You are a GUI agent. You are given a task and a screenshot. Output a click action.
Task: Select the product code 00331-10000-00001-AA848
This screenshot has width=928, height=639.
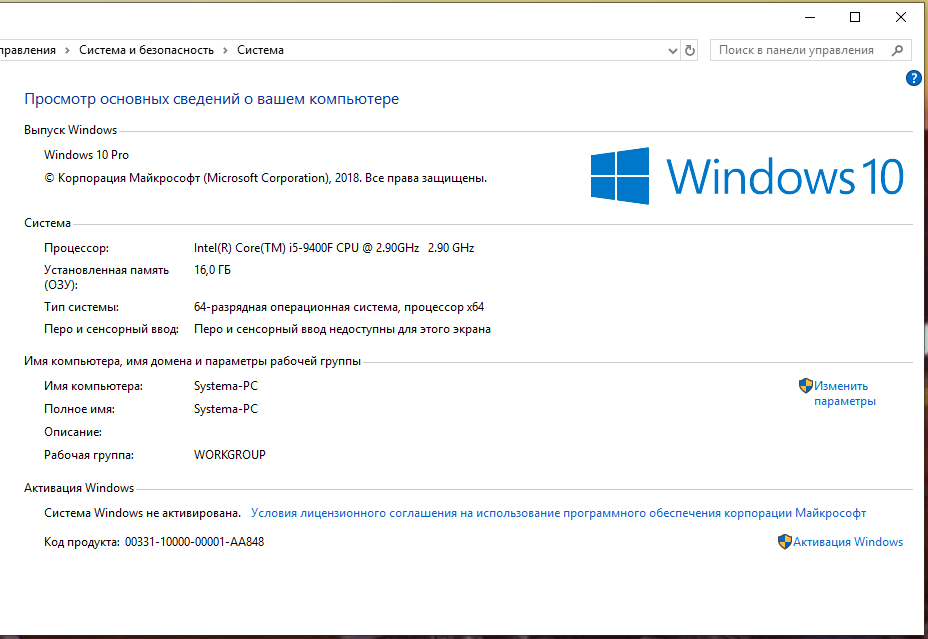pyautogui.click(x=195, y=542)
